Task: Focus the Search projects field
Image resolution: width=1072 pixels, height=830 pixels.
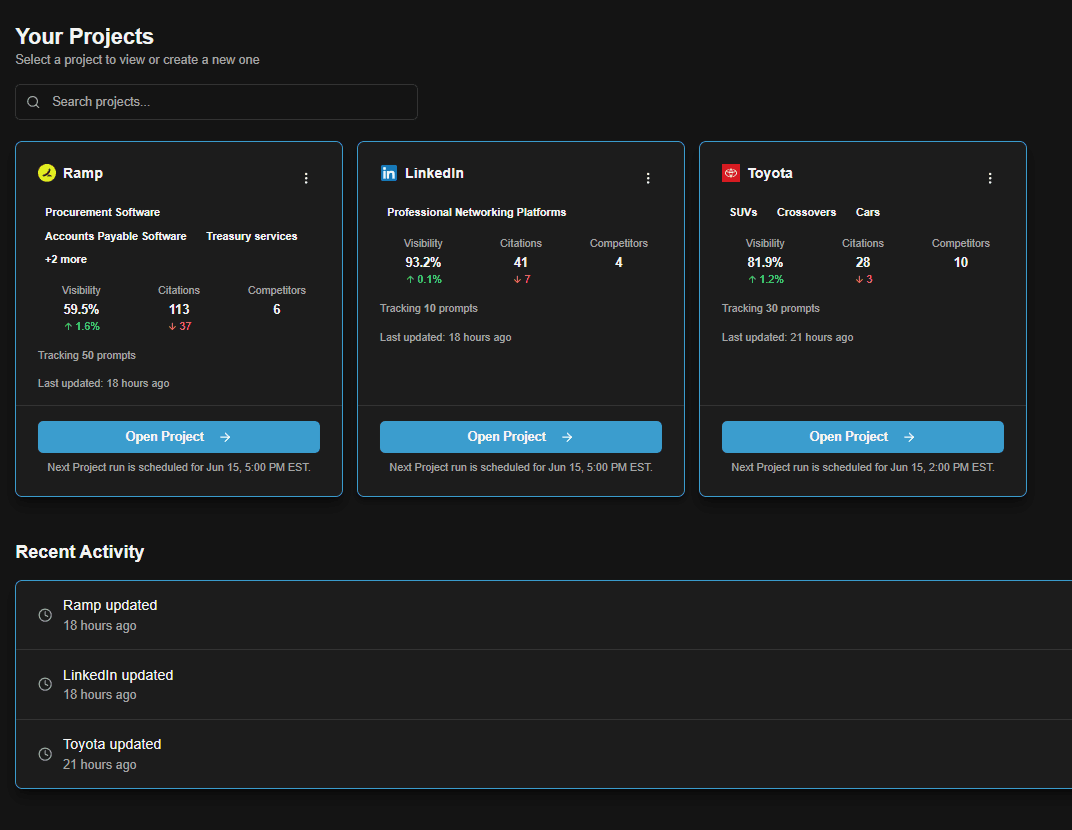Action: 216,102
